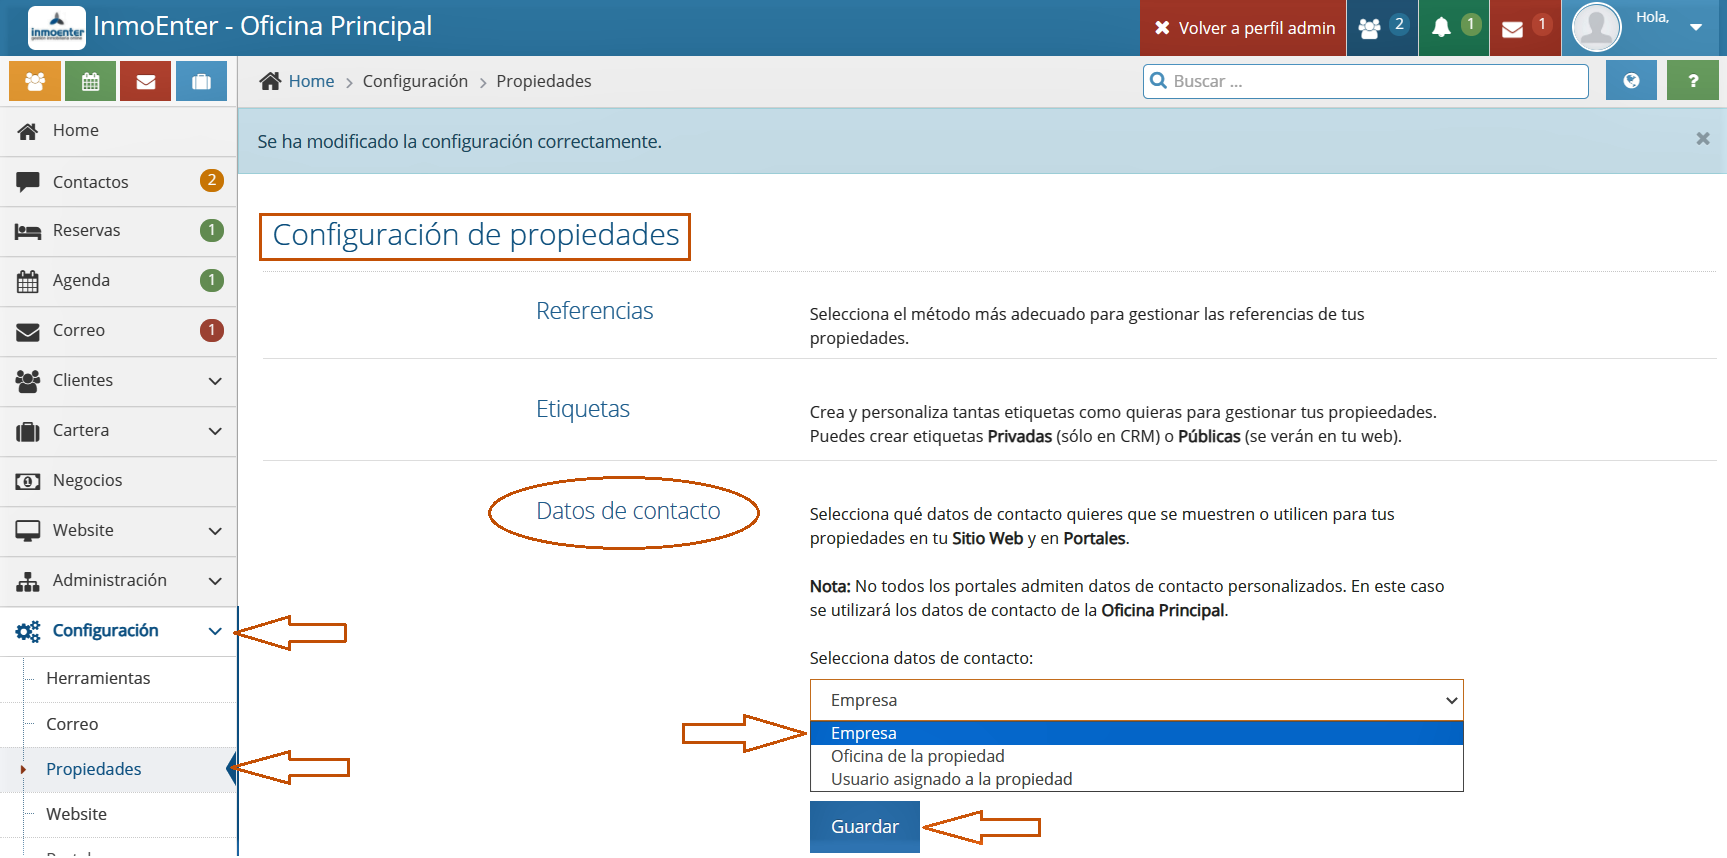Open Correo in the main sidebar
1727x858 pixels.
click(x=118, y=331)
